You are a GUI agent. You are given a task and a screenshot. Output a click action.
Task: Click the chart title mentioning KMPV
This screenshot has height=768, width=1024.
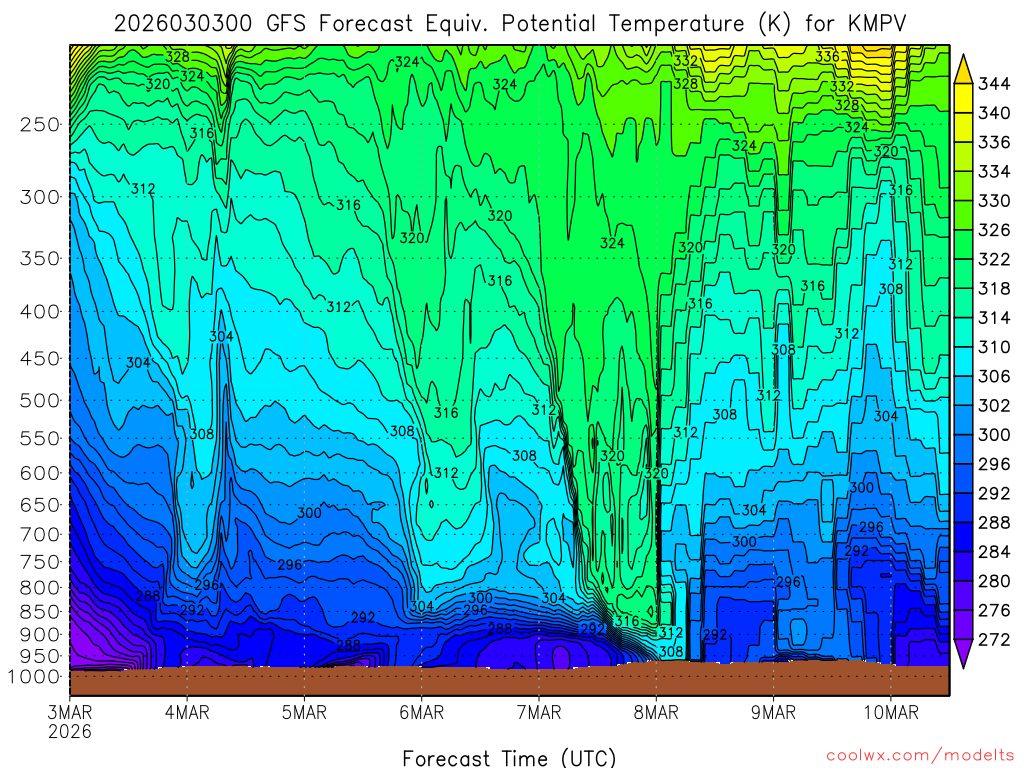pyautogui.click(x=510, y=24)
